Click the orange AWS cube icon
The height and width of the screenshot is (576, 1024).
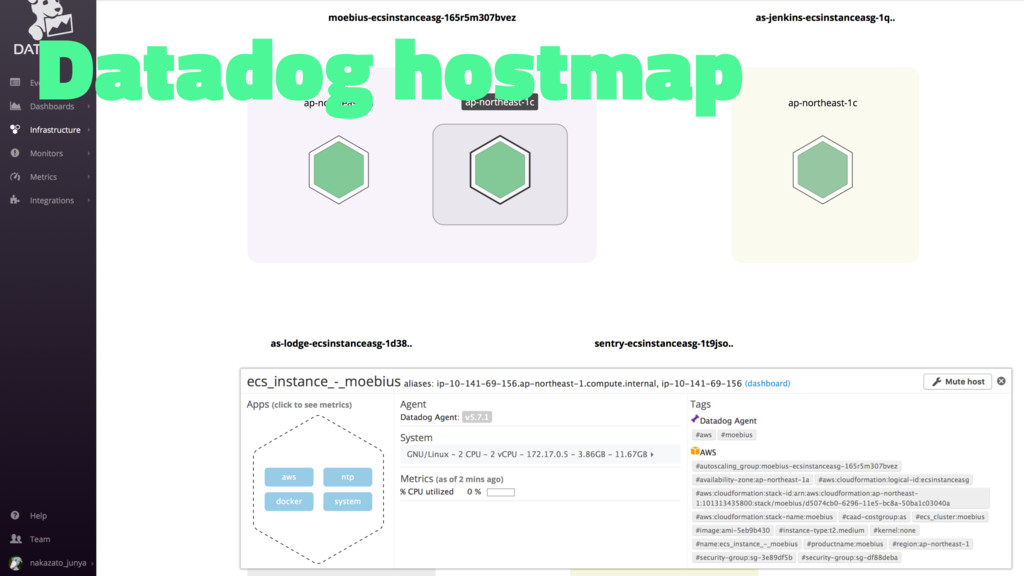tap(695, 451)
